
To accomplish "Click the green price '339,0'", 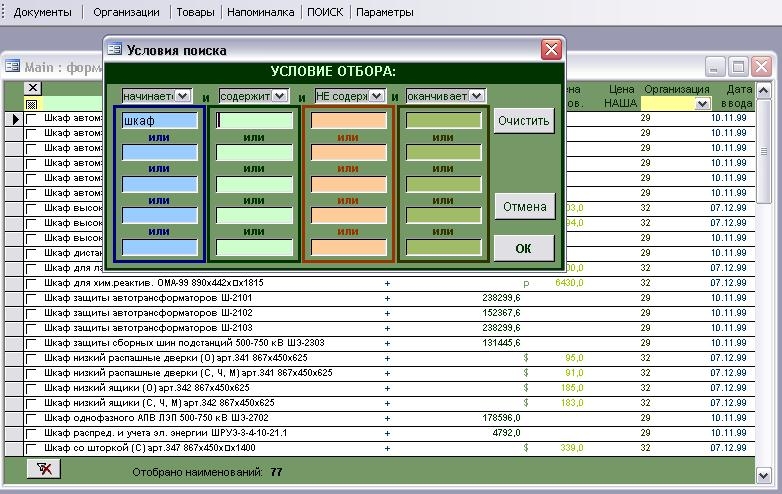I will [572, 448].
